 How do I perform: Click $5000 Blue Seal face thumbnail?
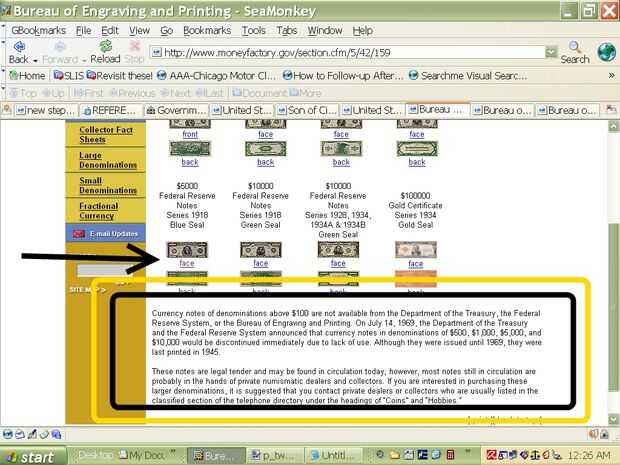pyautogui.click(x=187, y=250)
